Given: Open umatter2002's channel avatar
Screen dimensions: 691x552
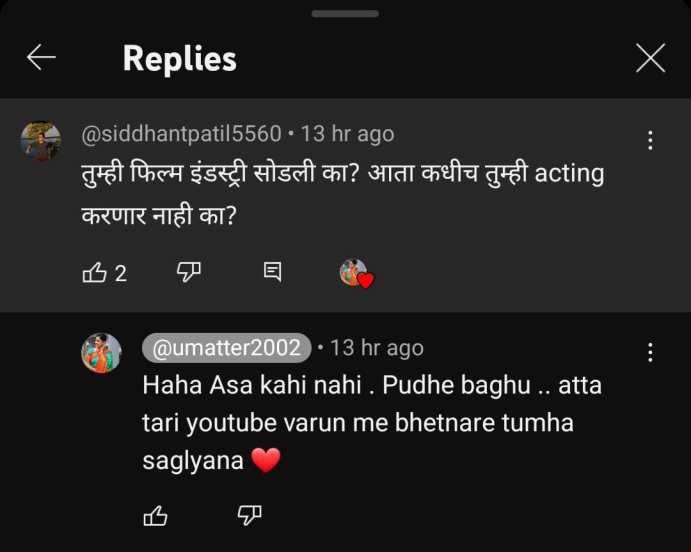Looking at the screenshot, I should pyautogui.click(x=101, y=353).
